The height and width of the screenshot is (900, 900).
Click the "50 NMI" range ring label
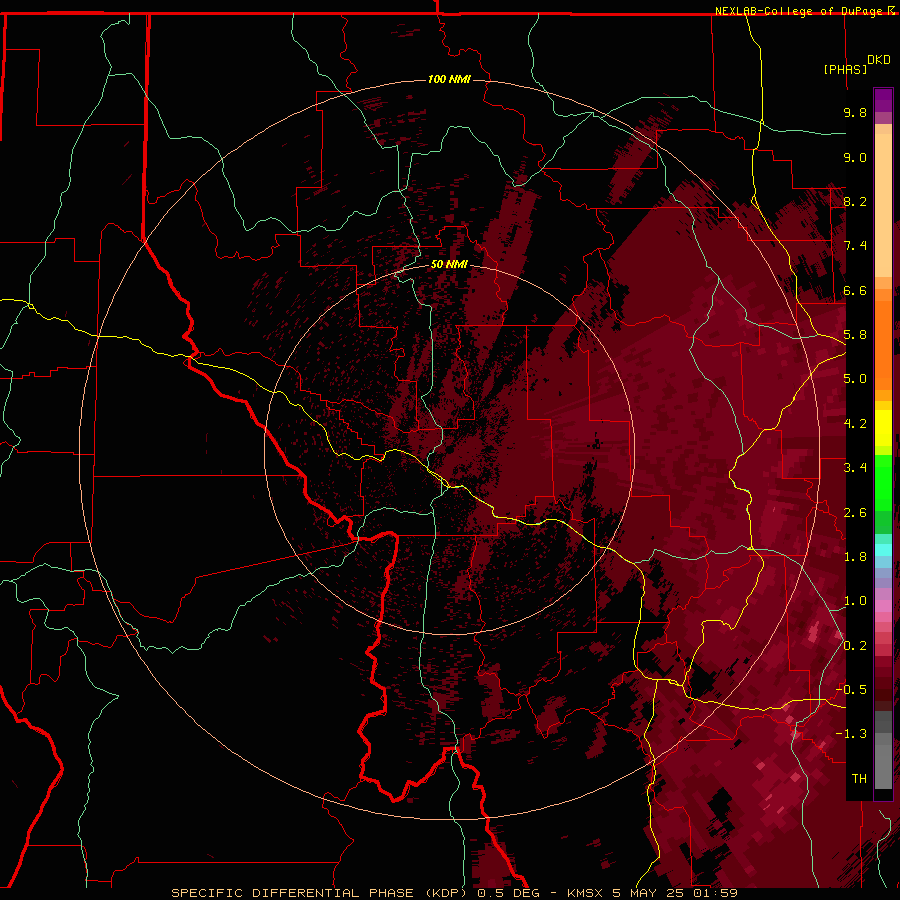coord(449,264)
